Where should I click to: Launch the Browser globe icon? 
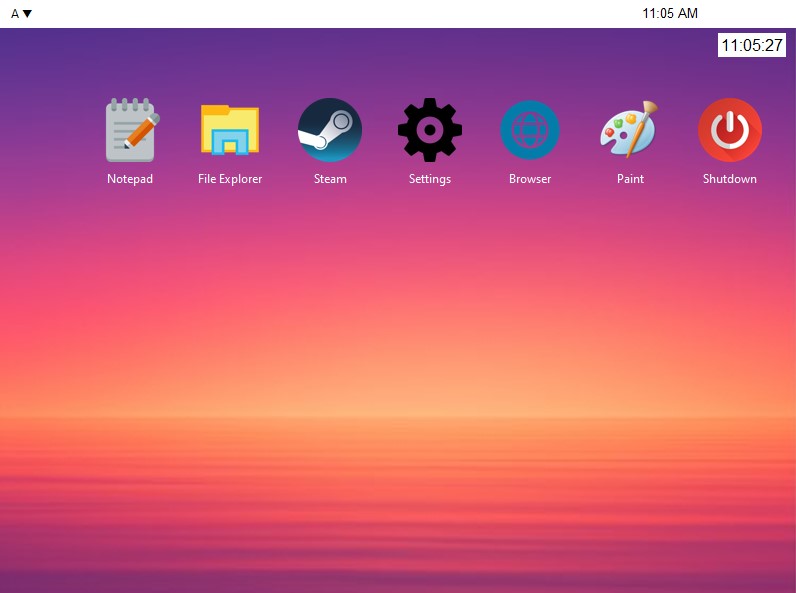pyautogui.click(x=530, y=130)
